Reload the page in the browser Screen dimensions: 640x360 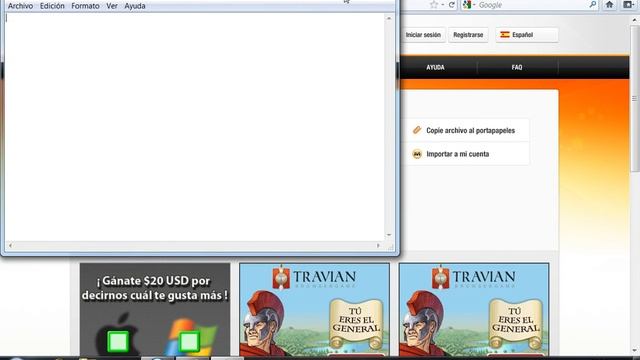(451, 5)
